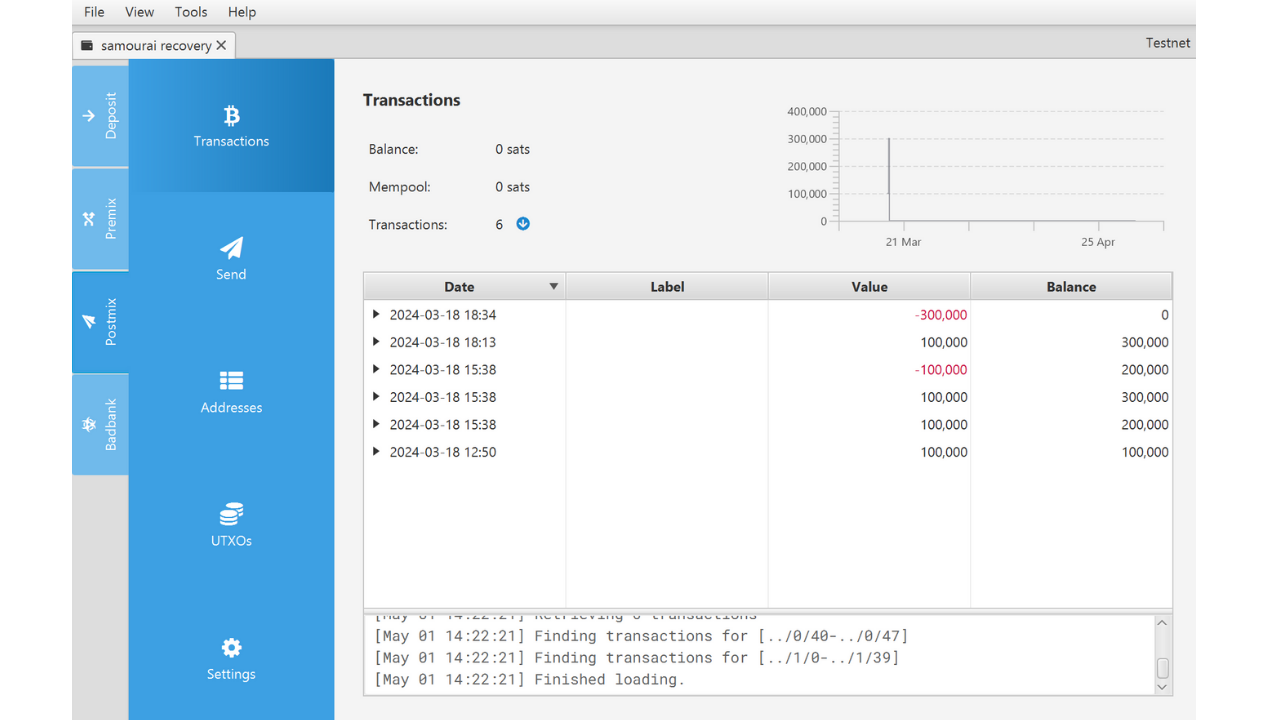Select the -300,000 value cell
The width and height of the screenshot is (1280, 720).
[x=941, y=314]
